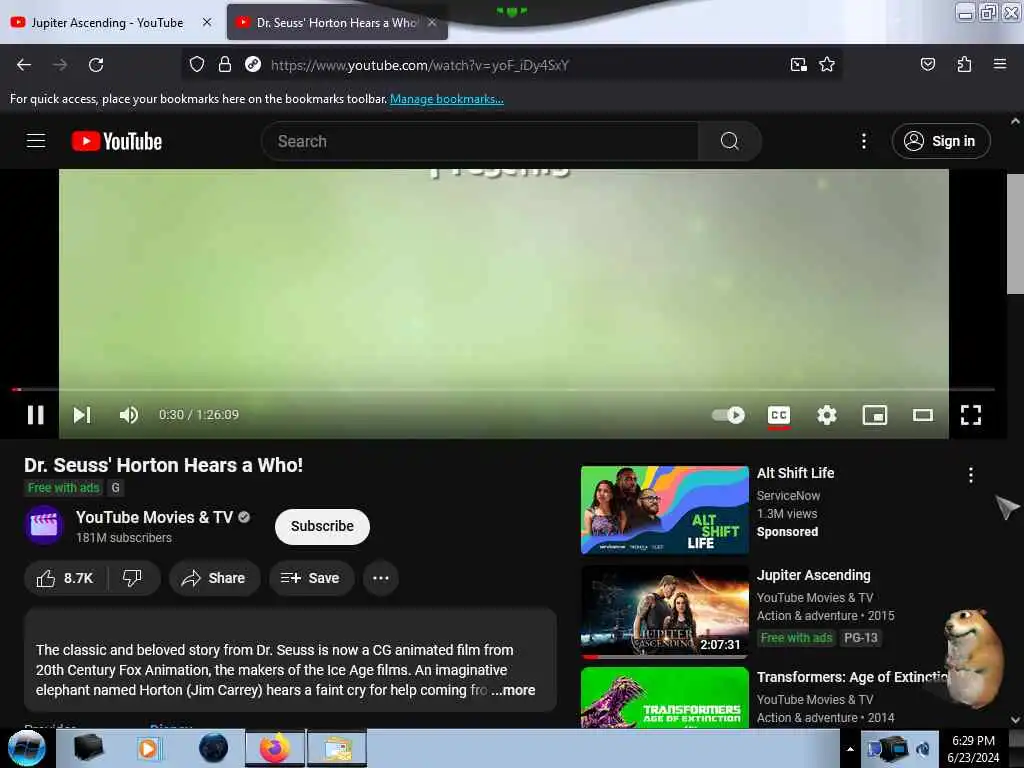Subscribe to YouTube Movies & TV
This screenshot has height=768, width=1024.
point(322,526)
